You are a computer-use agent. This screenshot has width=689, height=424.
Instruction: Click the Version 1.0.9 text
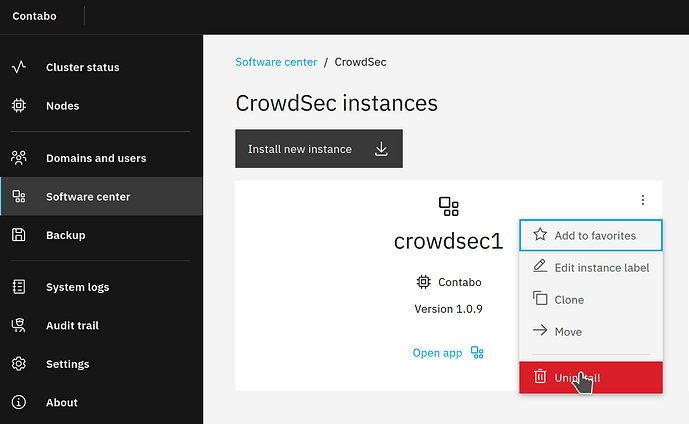[448, 309]
